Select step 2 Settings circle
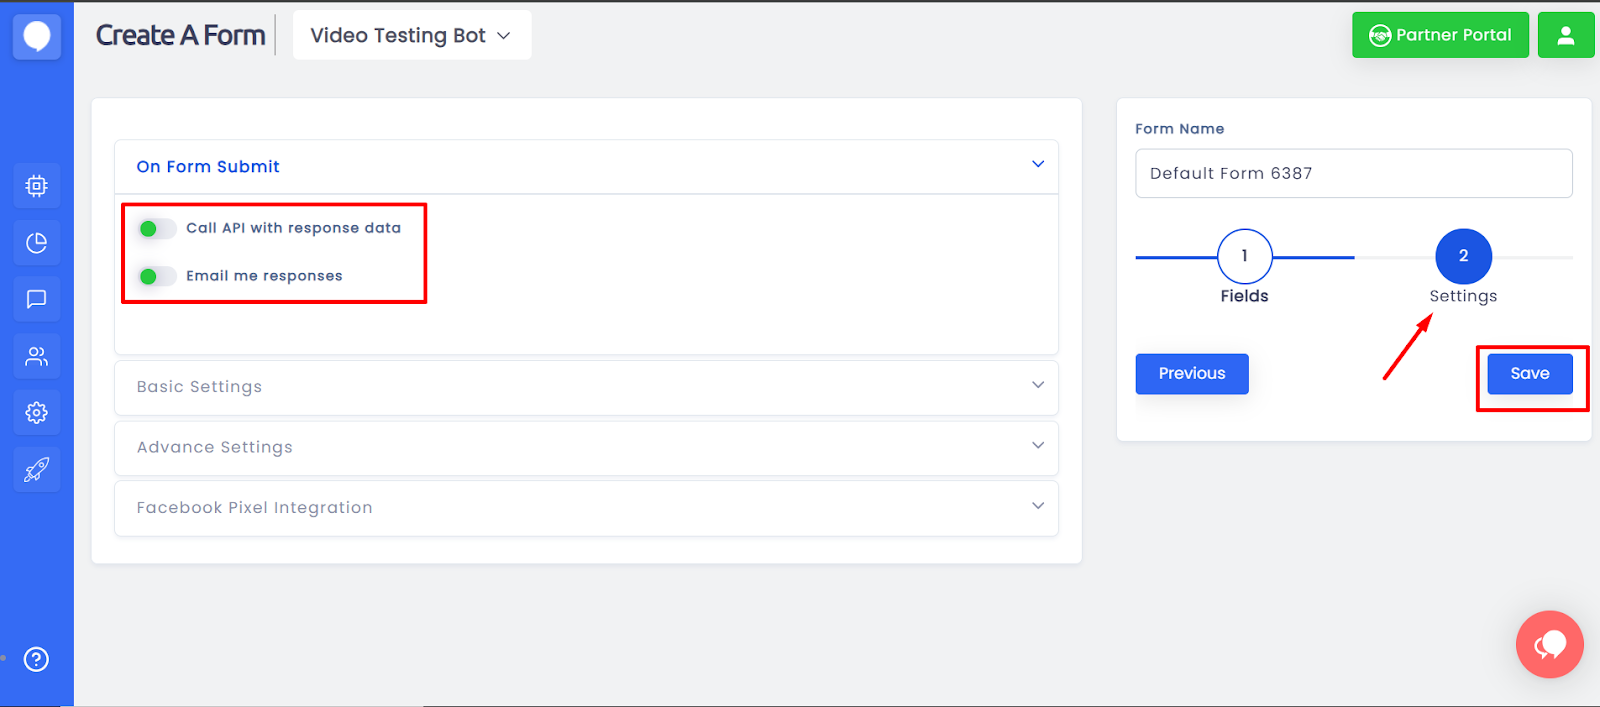 click(x=1463, y=257)
